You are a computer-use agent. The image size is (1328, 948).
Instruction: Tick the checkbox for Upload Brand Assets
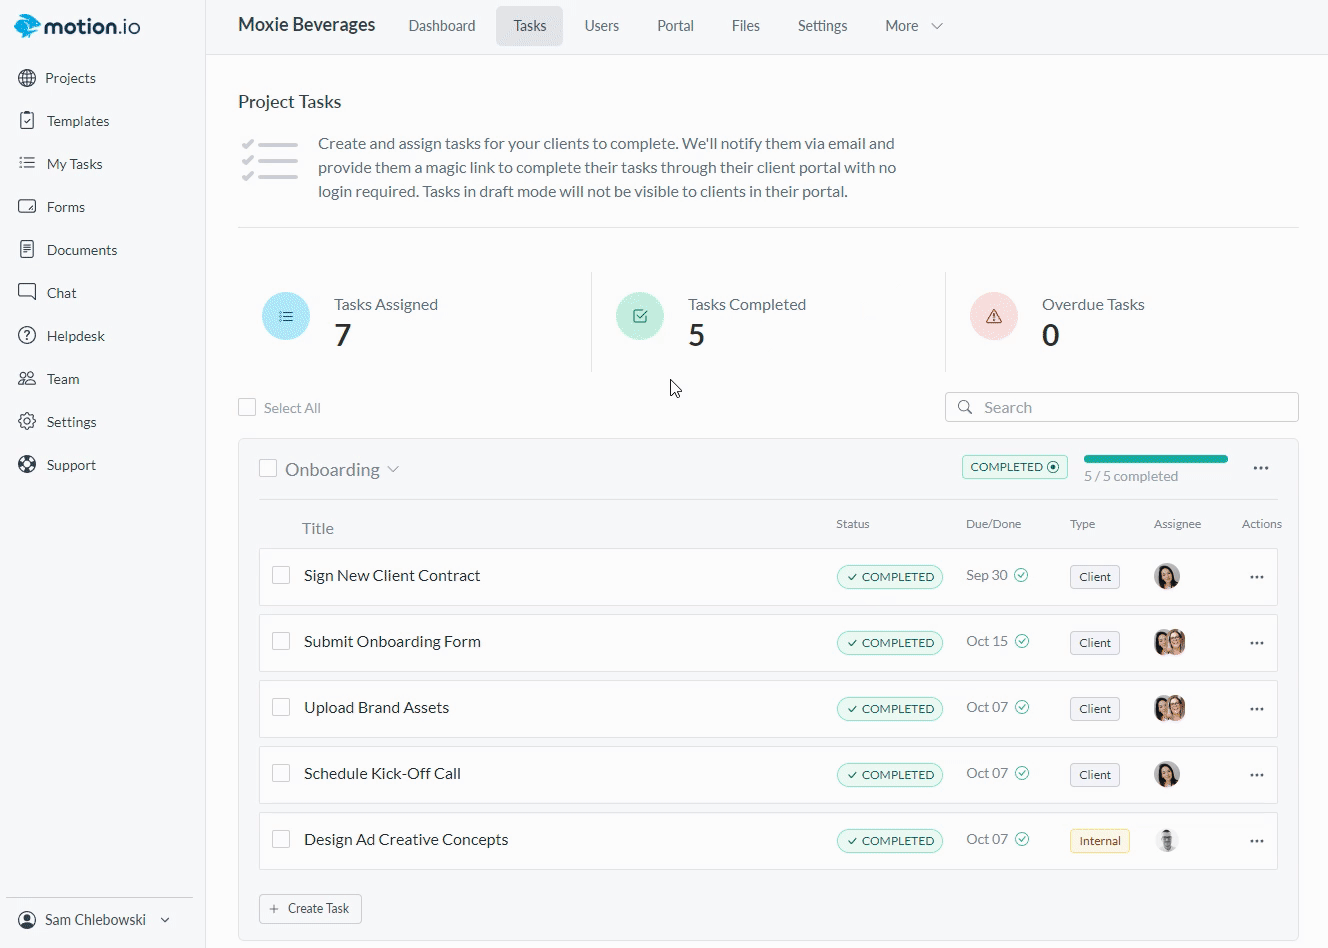pyautogui.click(x=281, y=707)
